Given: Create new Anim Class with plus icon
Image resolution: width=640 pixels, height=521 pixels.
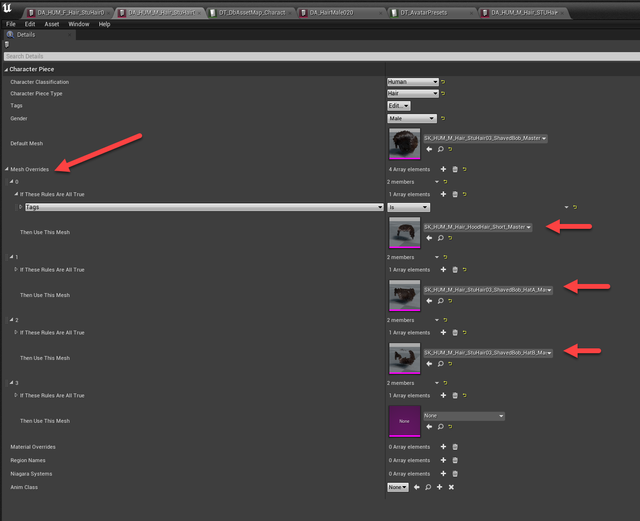Looking at the screenshot, I should 440,487.
